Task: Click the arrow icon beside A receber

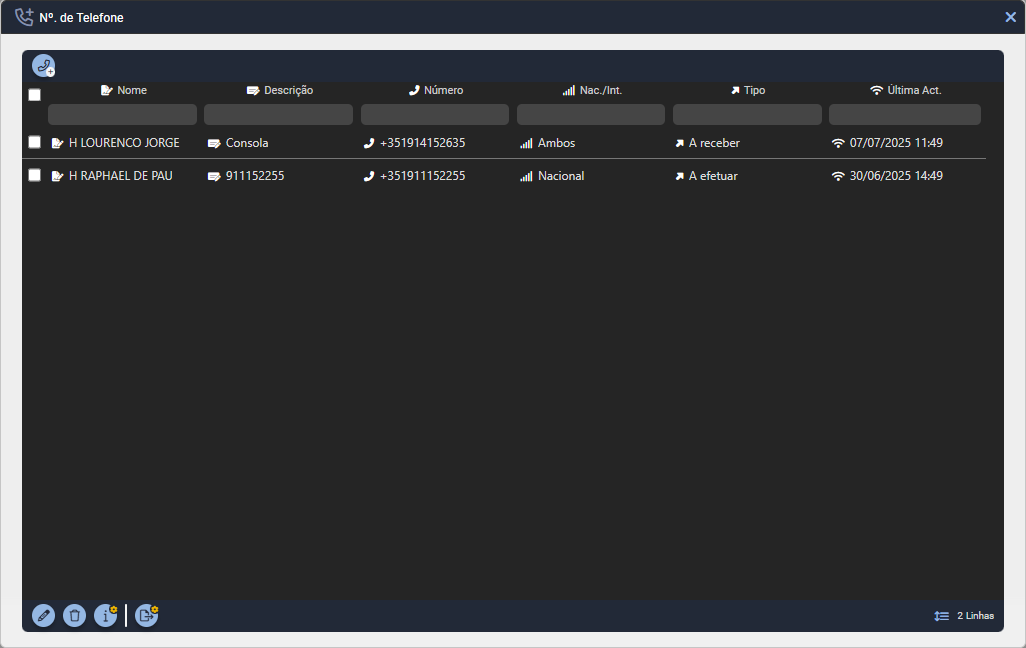Action: pos(680,143)
